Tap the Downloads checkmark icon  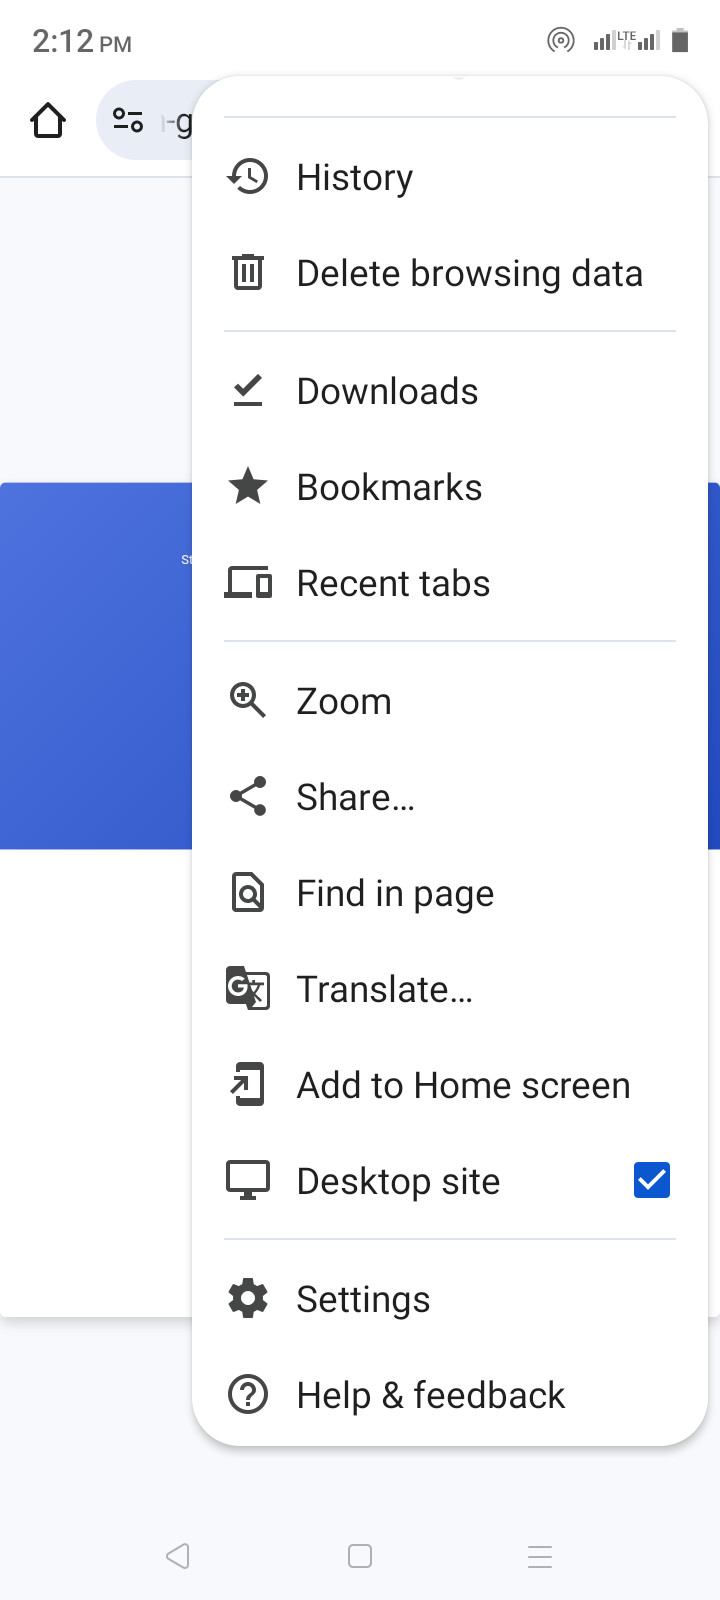click(x=247, y=391)
